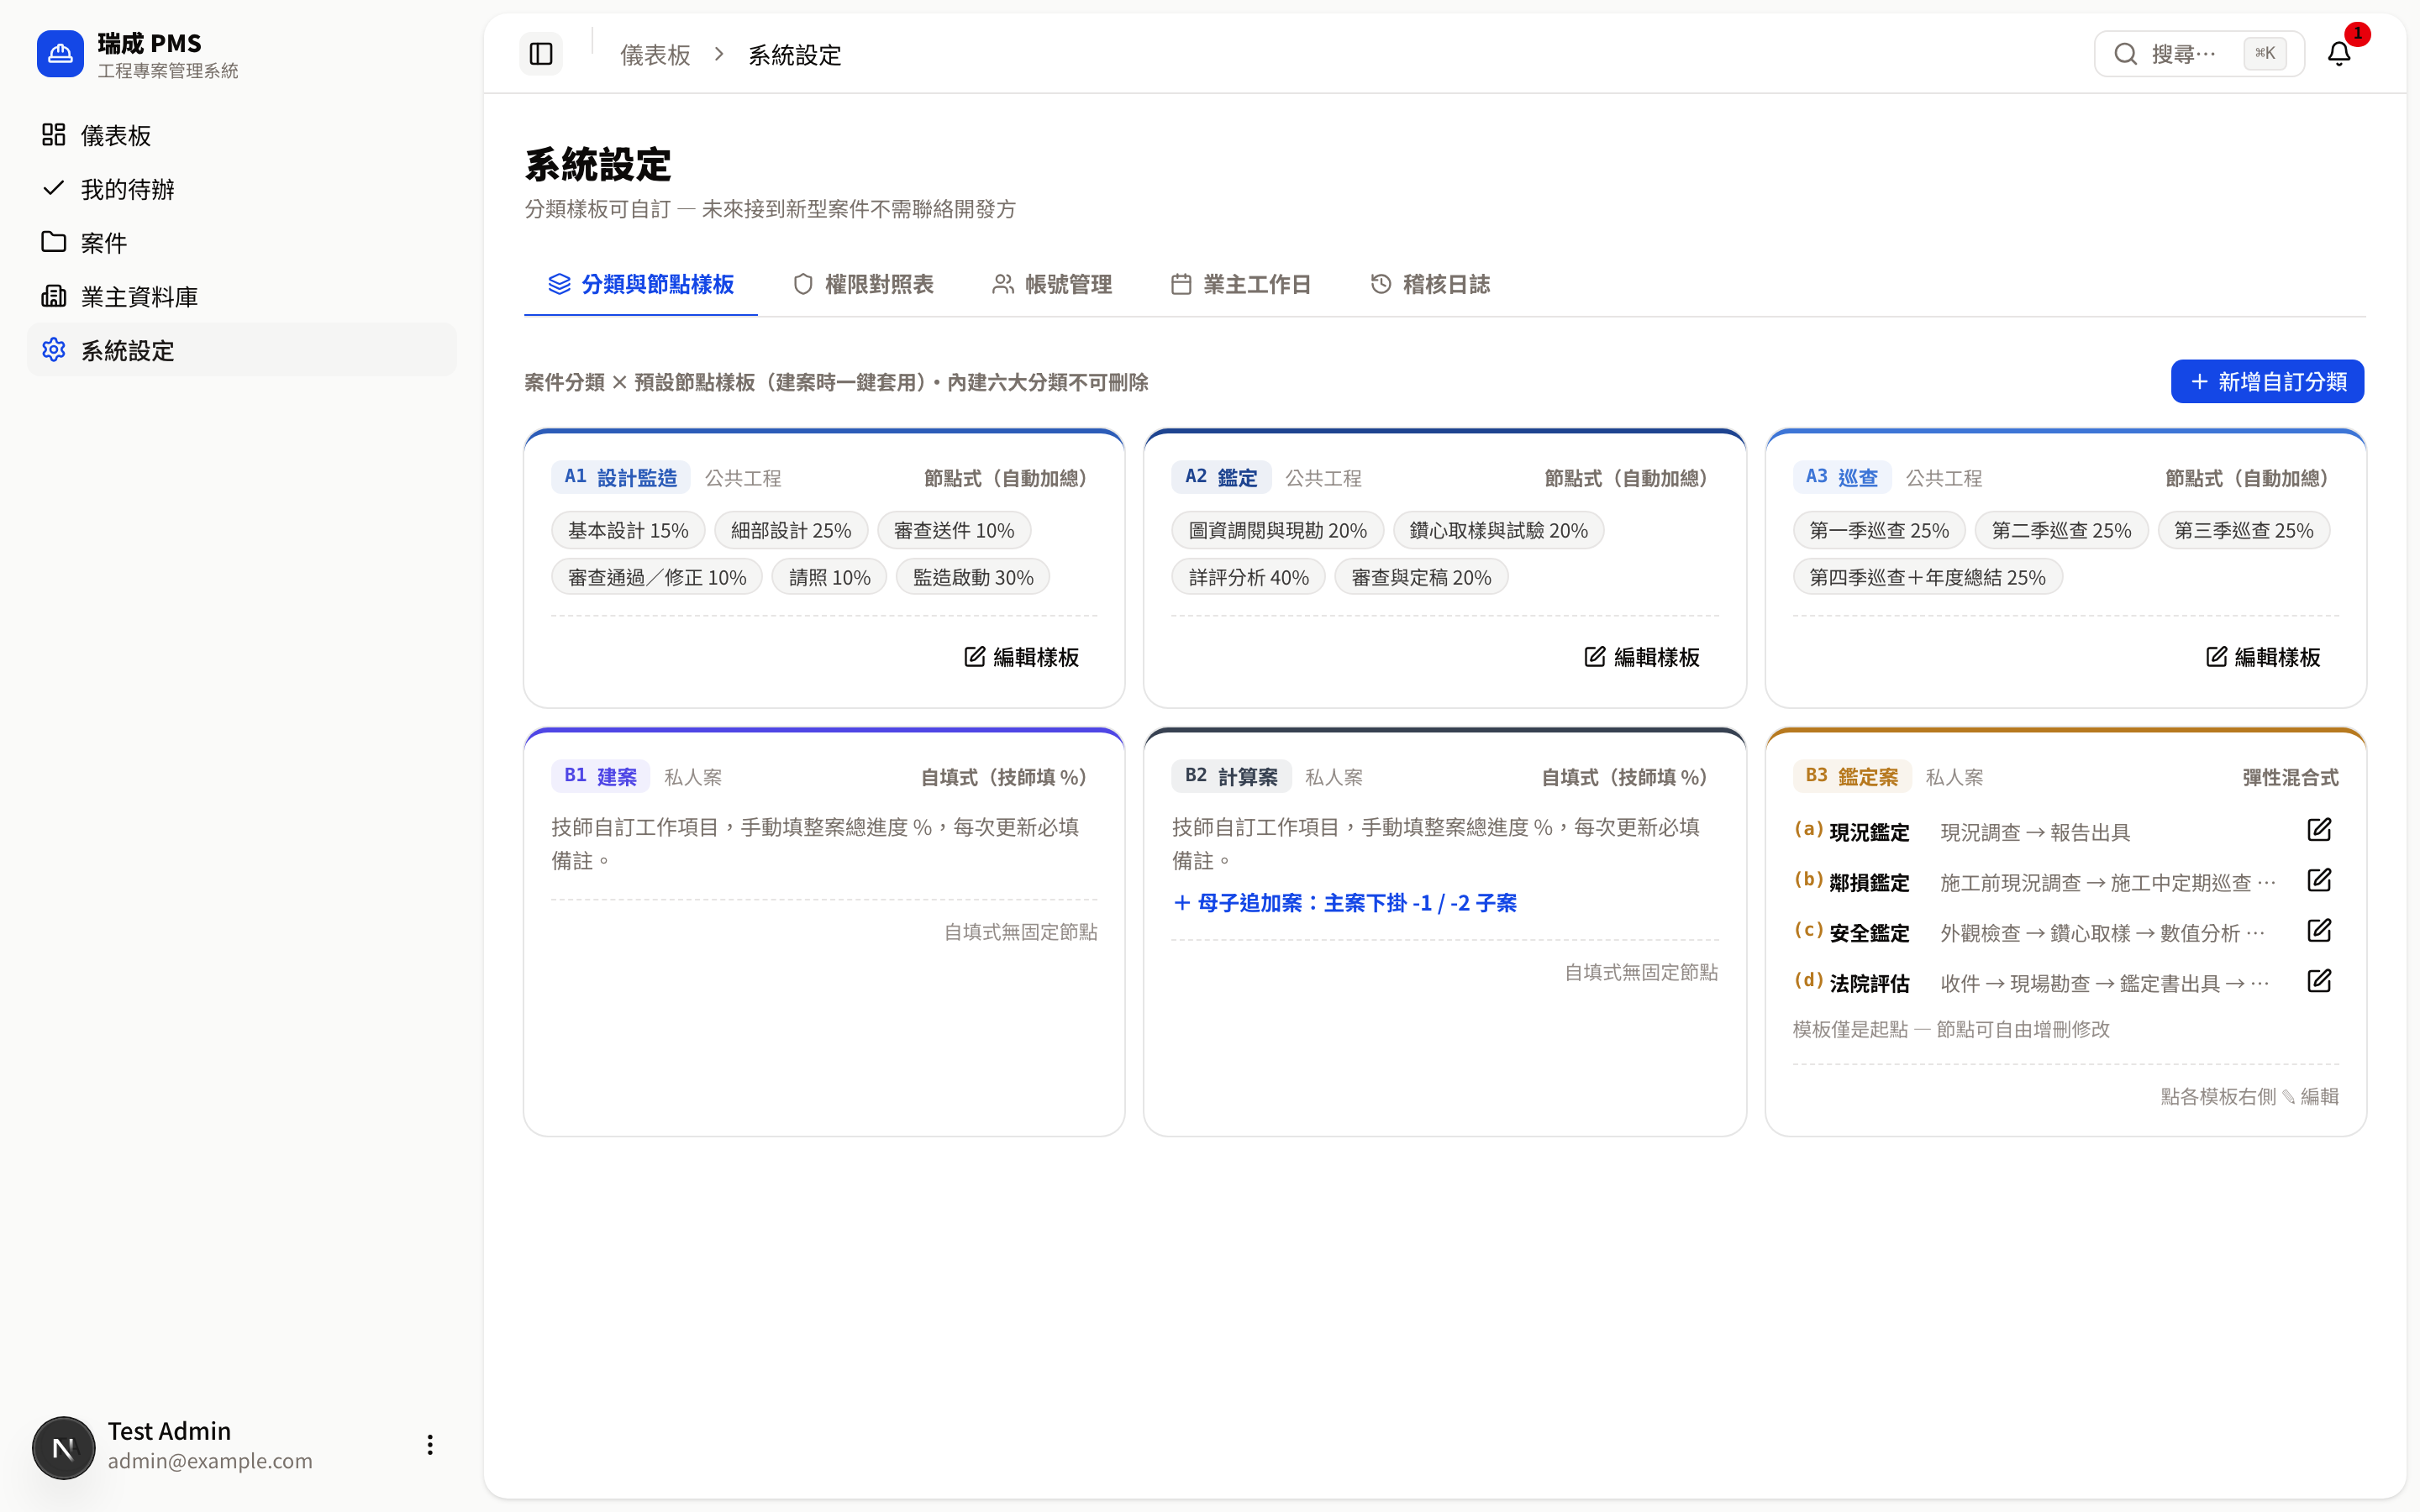This screenshot has height=1512, width=2420.
Task: Click the A3 巡查 badge
Action: coord(1842,477)
